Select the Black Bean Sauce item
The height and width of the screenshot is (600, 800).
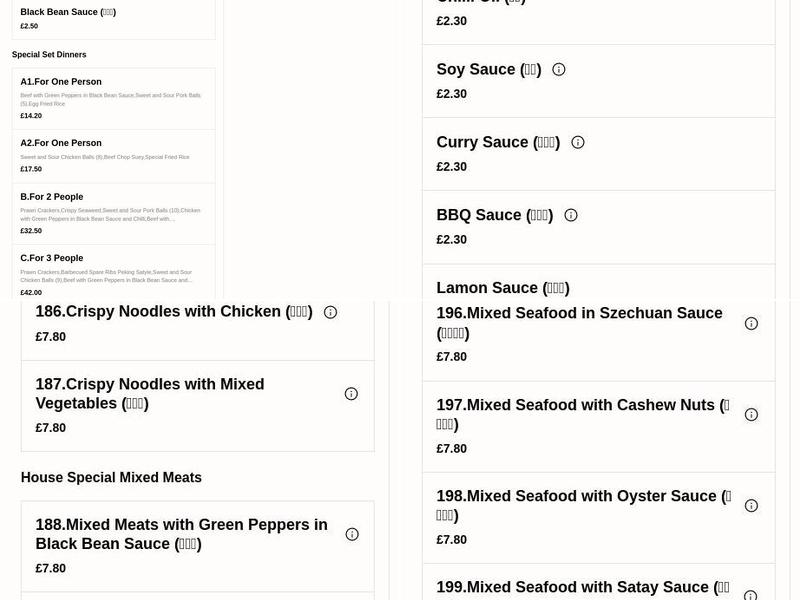113,17
